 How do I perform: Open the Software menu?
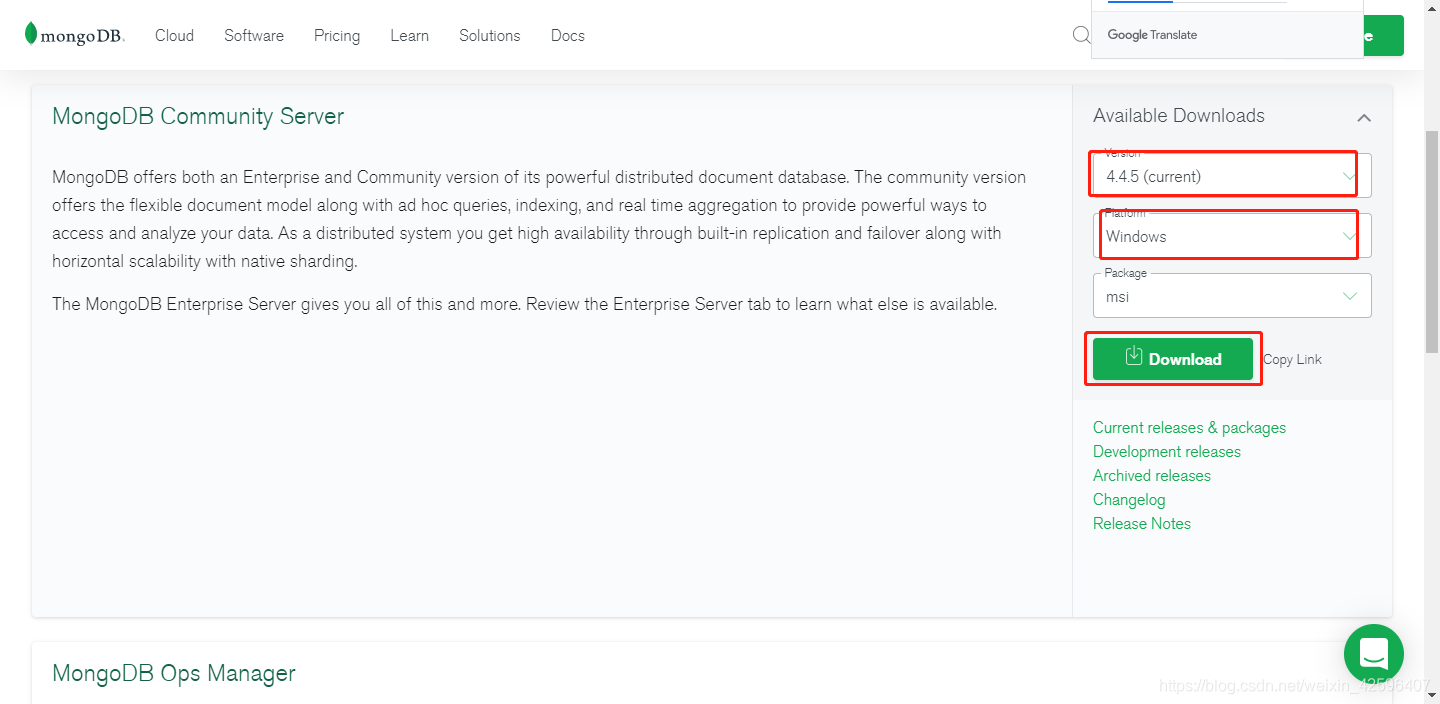pos(254,35)
